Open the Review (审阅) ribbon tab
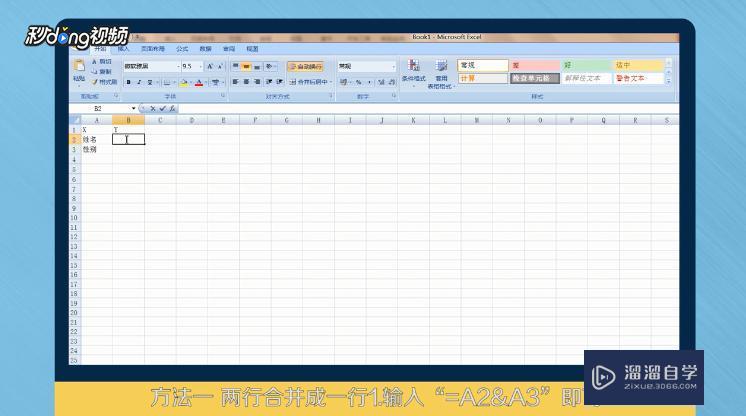746x416 pixels. tap(229, 49)
